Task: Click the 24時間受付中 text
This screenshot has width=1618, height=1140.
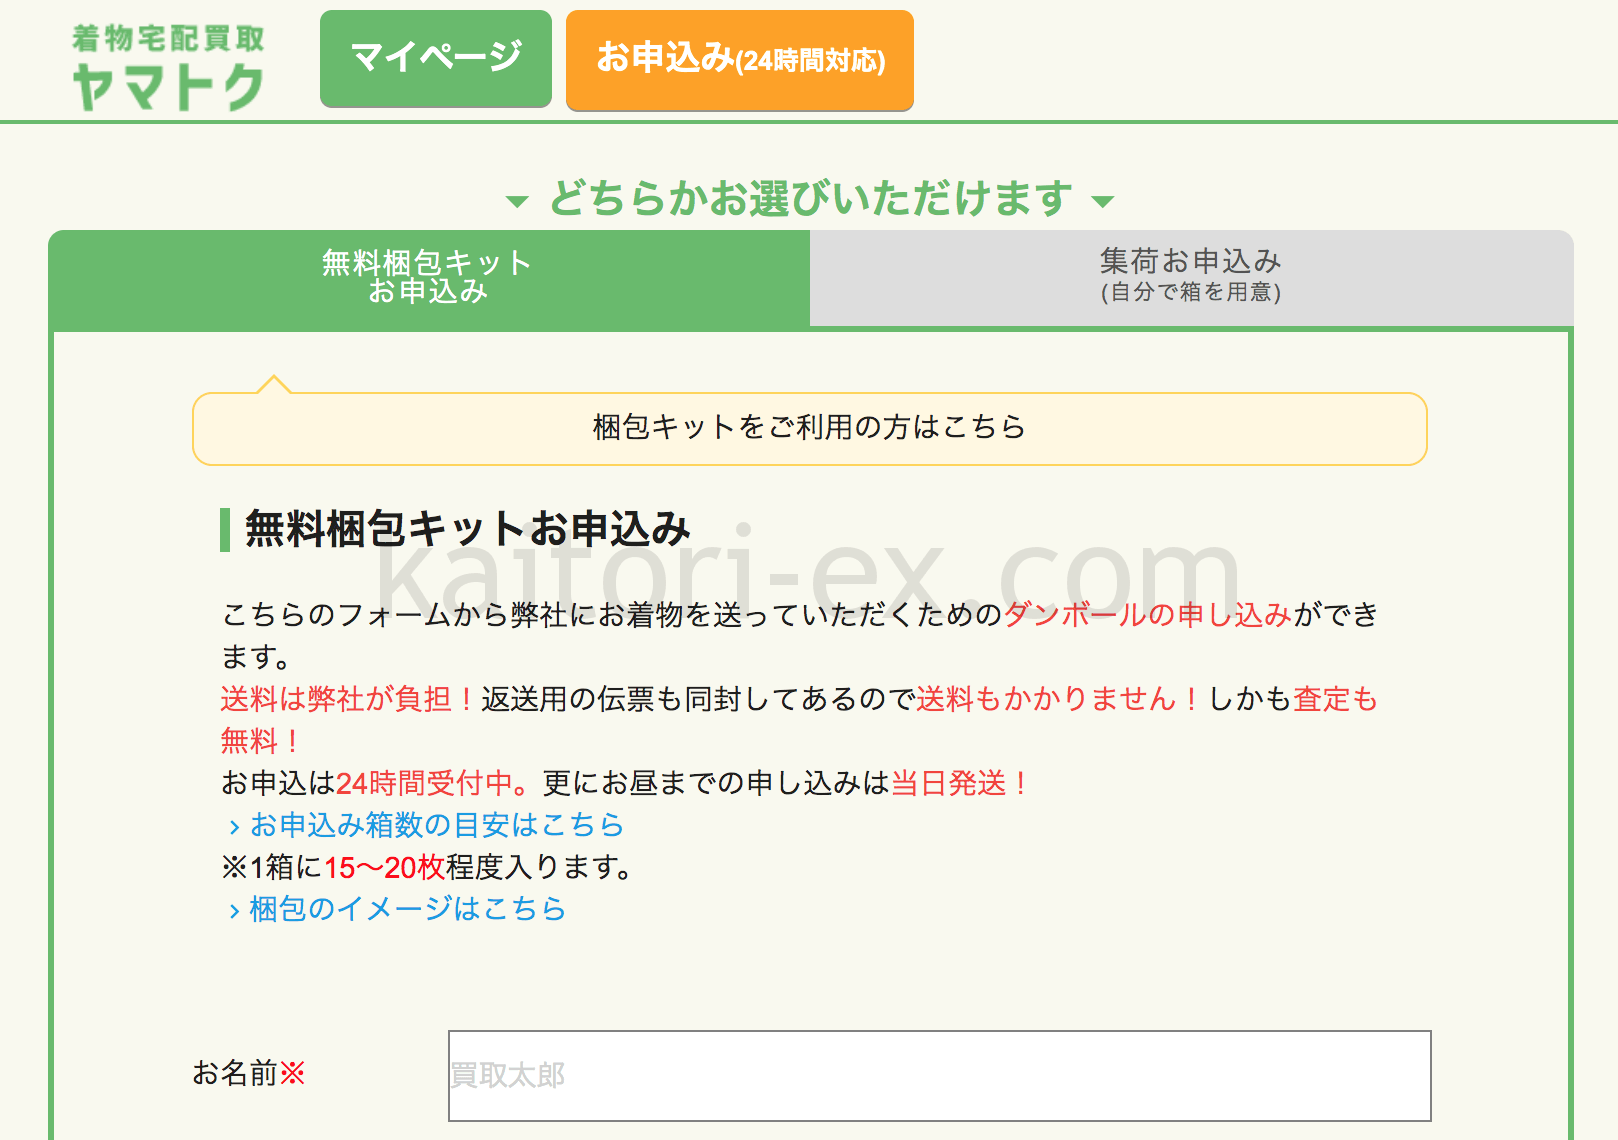Action: point(424,783)
